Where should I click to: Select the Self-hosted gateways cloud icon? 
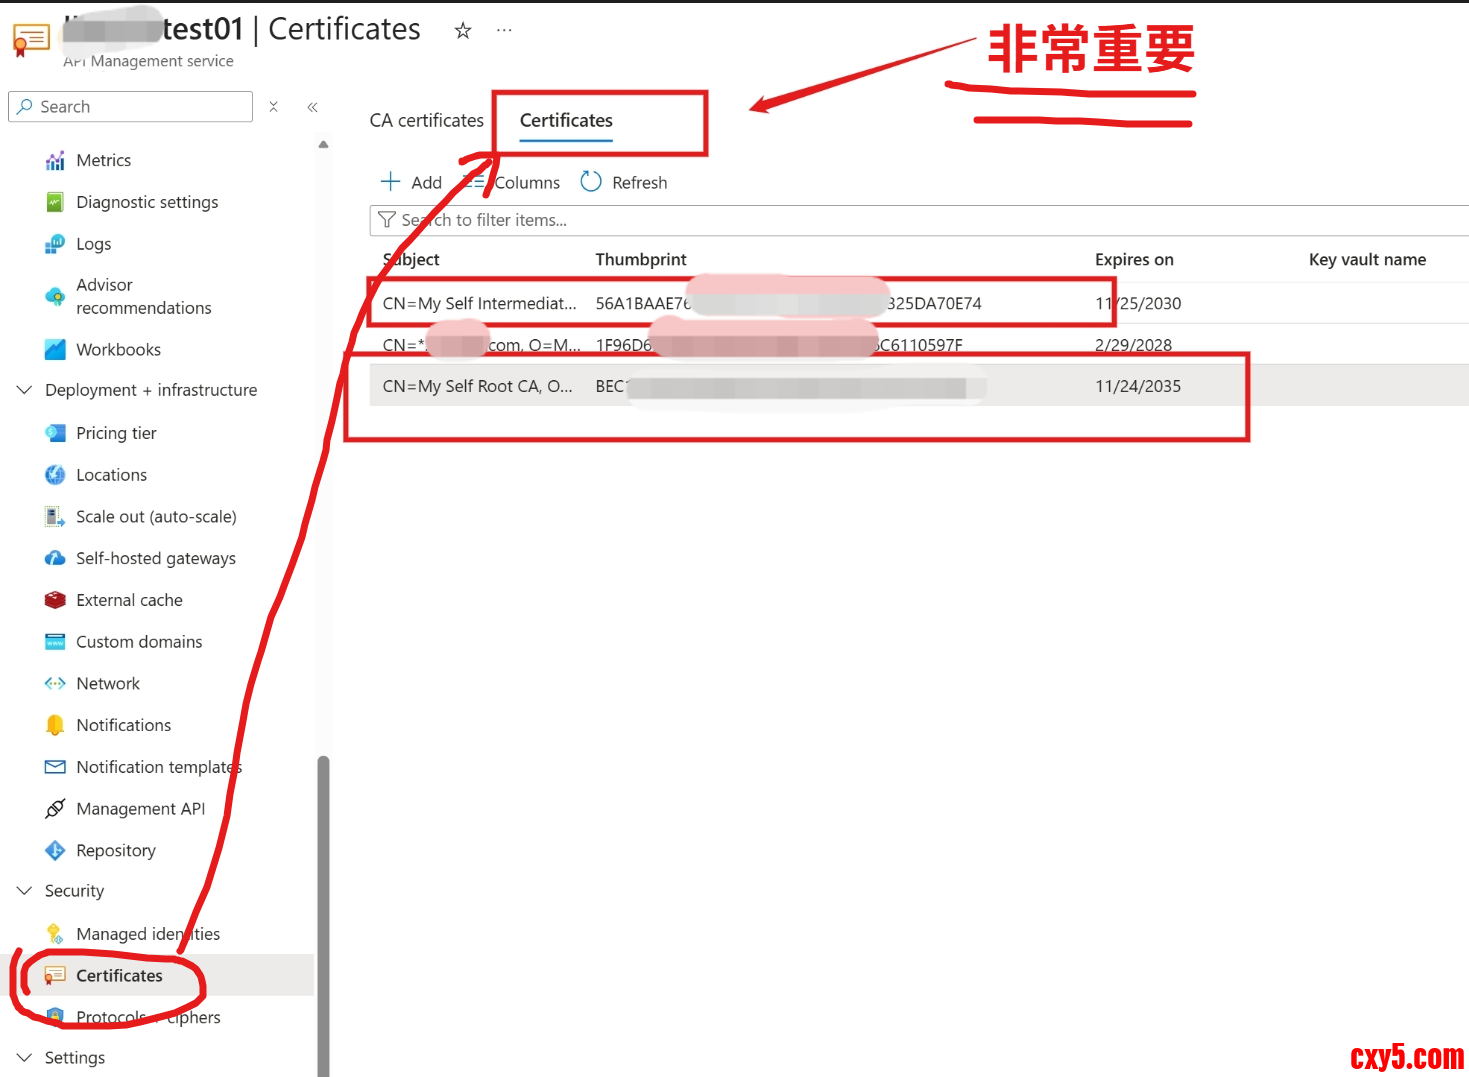tap(55, 559)
